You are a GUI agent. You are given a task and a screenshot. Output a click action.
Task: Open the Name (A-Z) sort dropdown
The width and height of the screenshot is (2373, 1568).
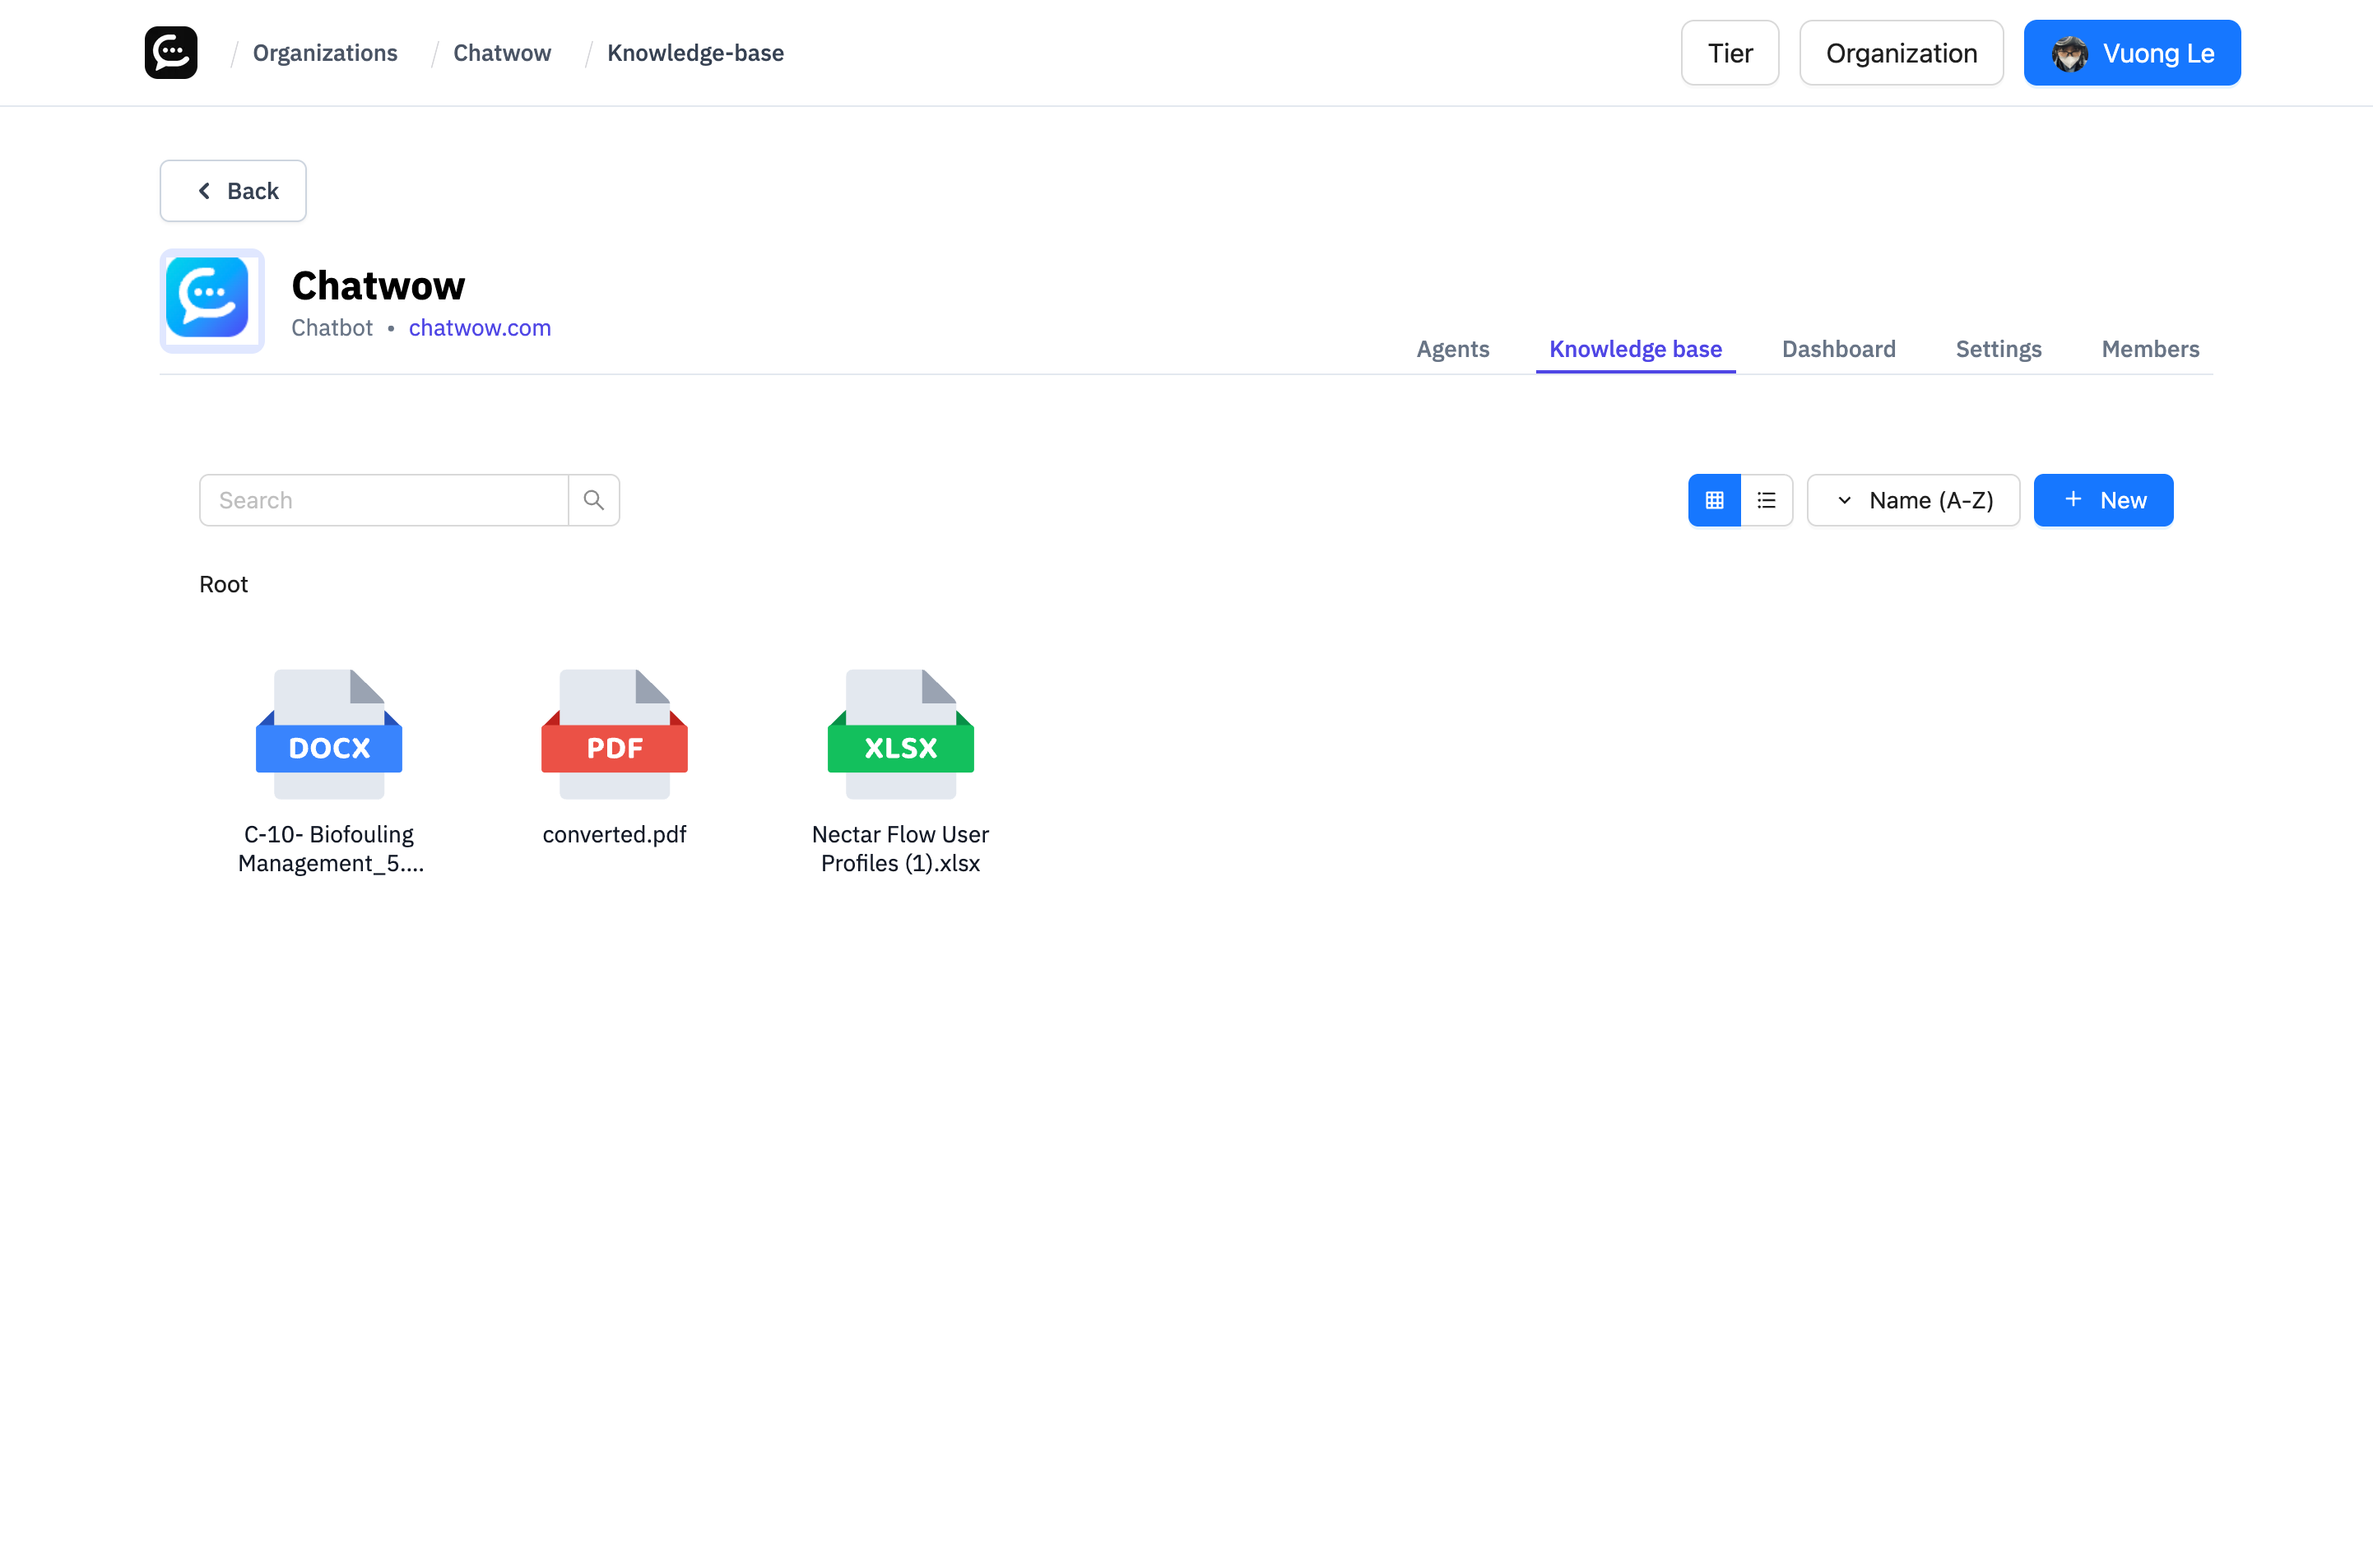(1929, 500)
